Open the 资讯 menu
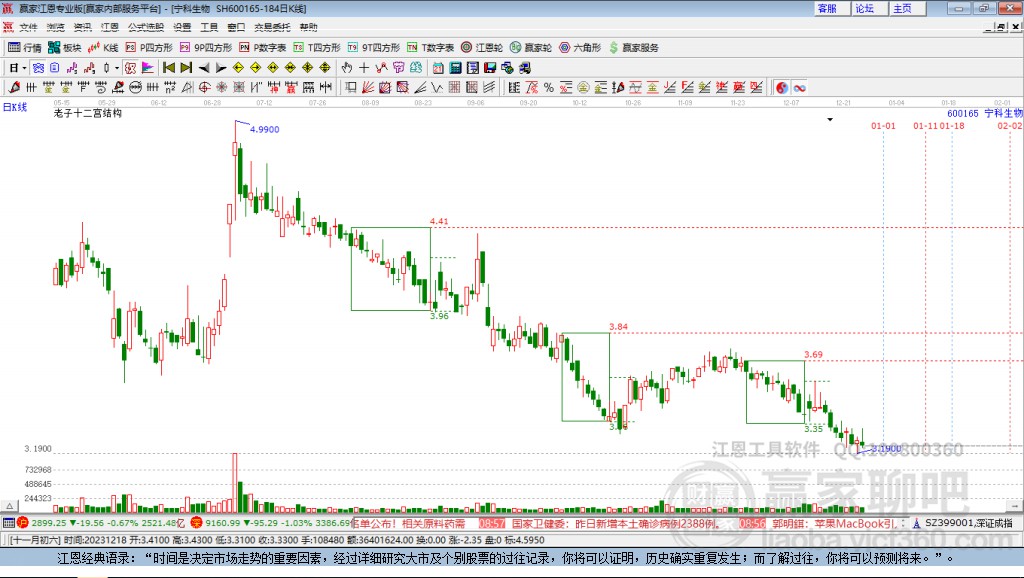The width and height of the screenshot is (1024, 578). pyautogui.click(x=82, y=27)
